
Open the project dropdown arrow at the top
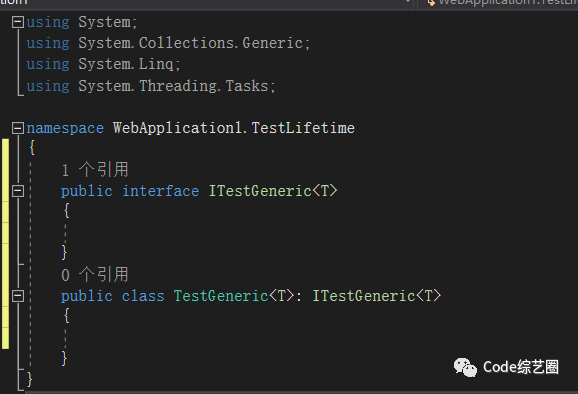click(408, 2)
